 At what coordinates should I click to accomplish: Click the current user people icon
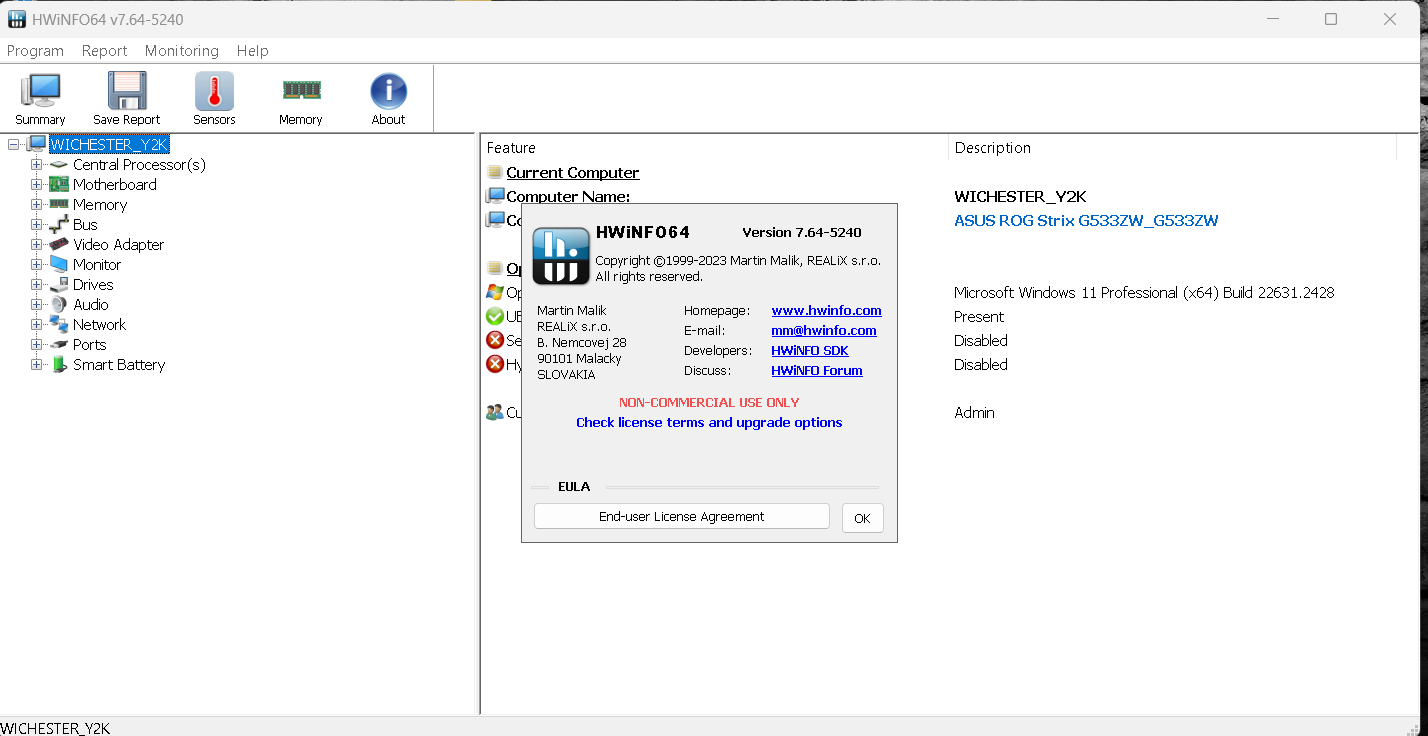pos(495,413)
